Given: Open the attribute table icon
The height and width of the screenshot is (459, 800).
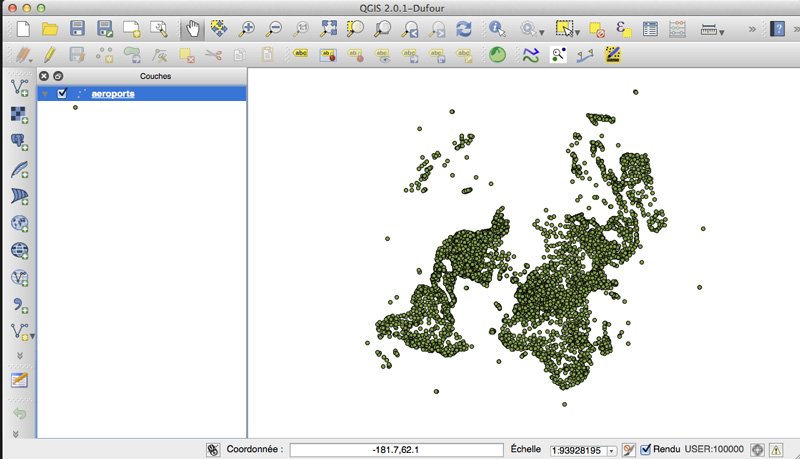Looking at the screenshot, I should pos(650,29).
